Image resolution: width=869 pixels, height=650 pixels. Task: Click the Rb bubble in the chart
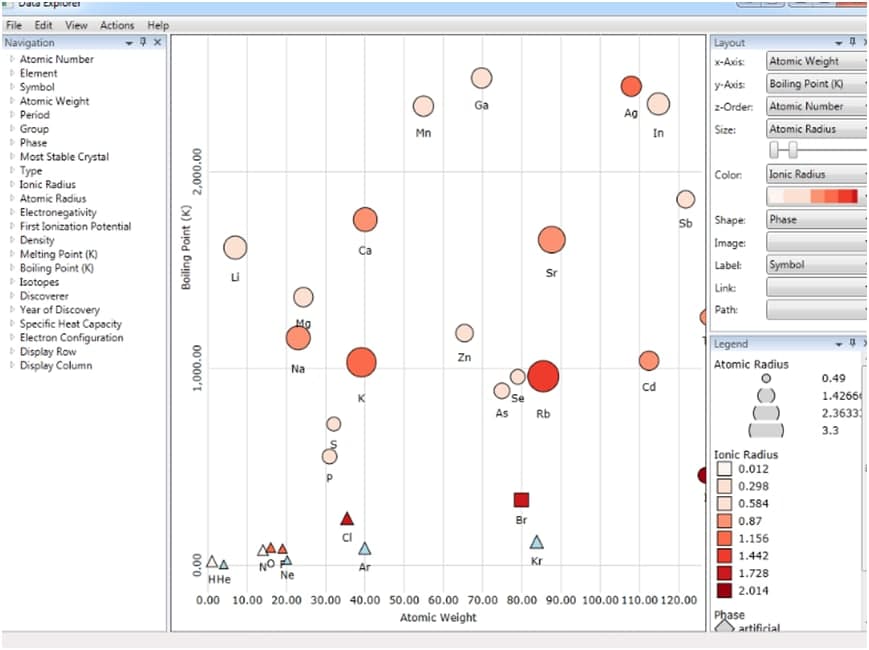(543, 376)
